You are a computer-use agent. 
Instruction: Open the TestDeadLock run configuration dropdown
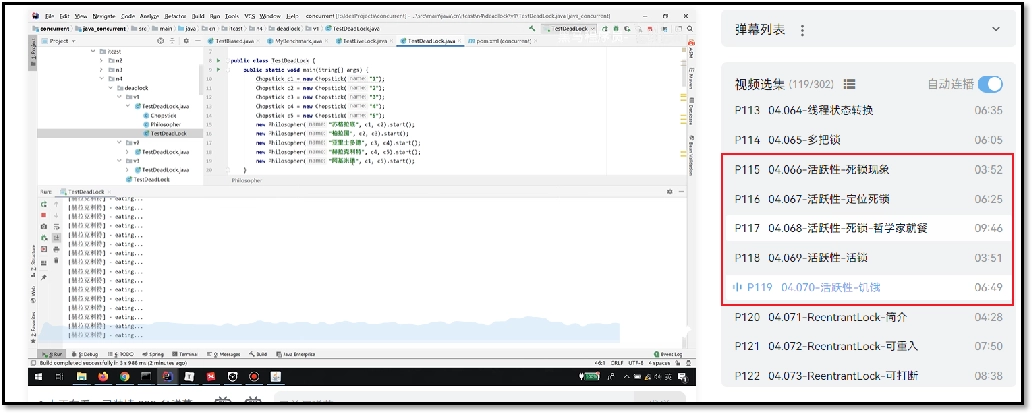[x=569, y=29]
